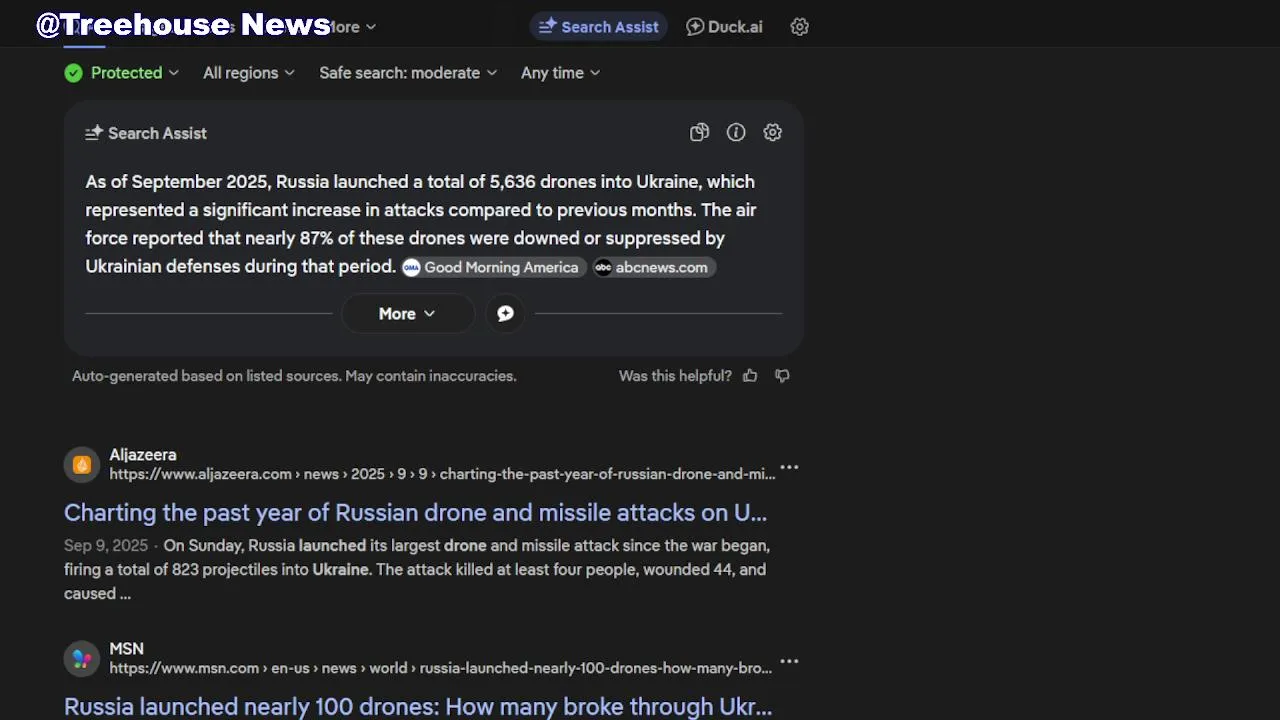Click the Aljazeera site favicon
This screenshot has width=1280, height=720.
pos(82,464)
